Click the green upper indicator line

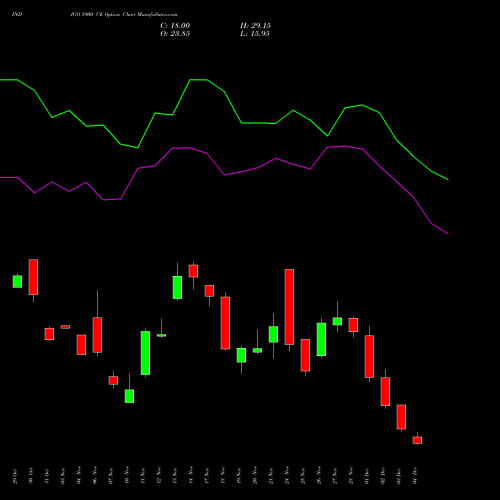click(x=242, y=123)
